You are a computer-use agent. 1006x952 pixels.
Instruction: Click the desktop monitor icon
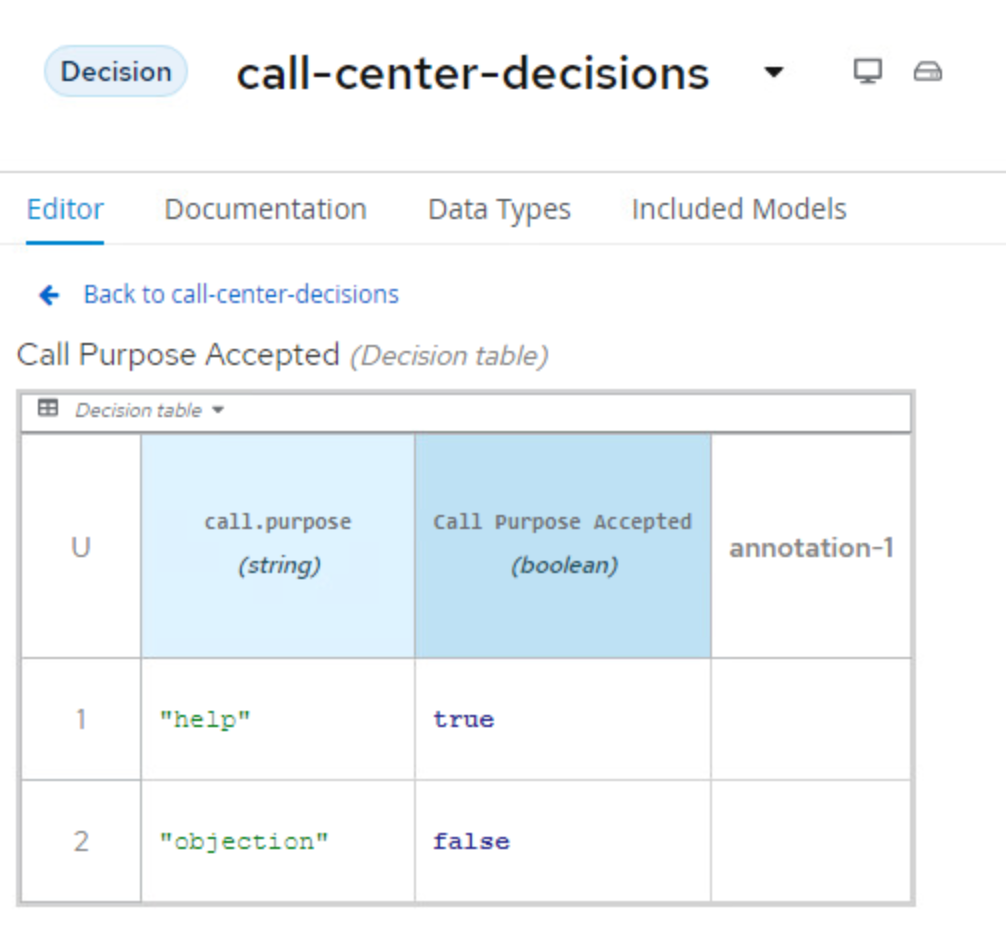coord(867,71)
